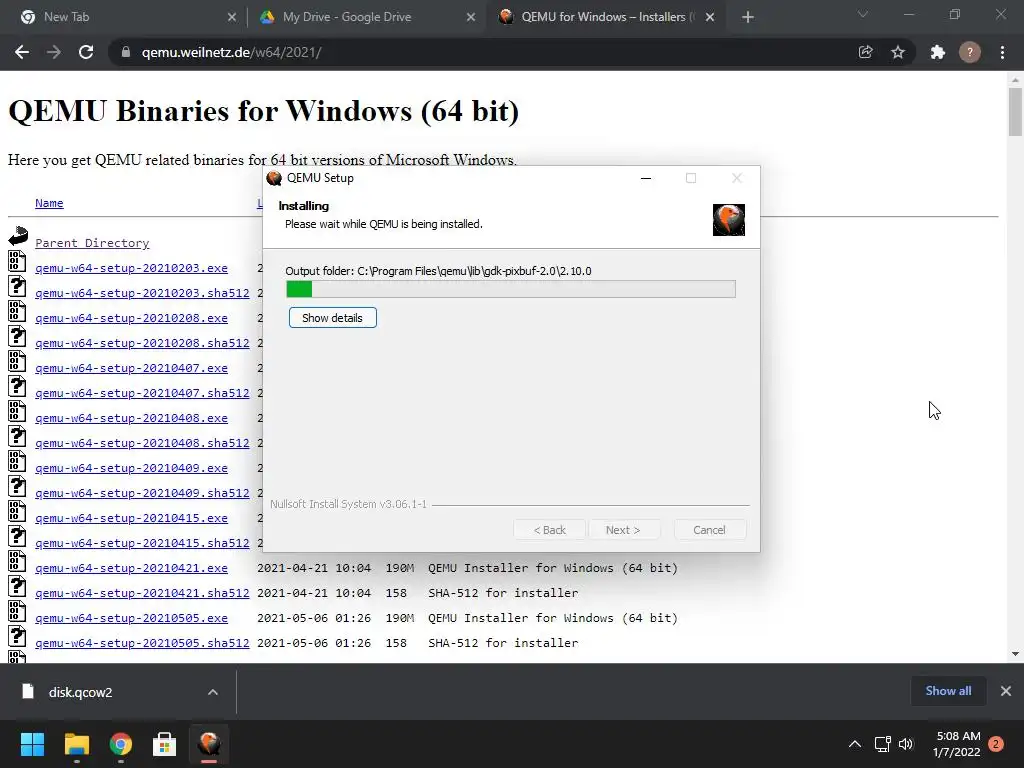Download qemu-w64-setup-20210421.exe
Screen dimensions: 1024x768
tap(131, 568)
